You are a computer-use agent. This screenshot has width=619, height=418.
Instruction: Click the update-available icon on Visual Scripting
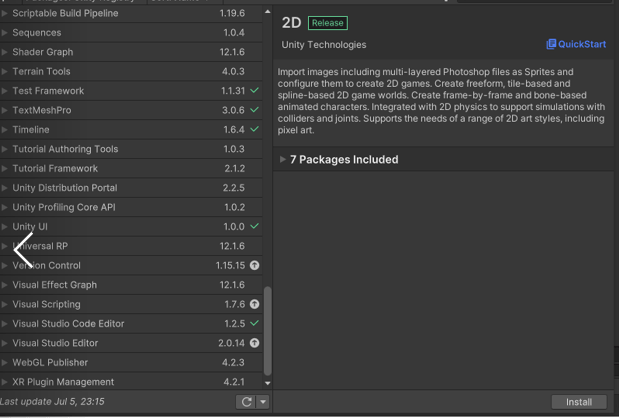[x=254, y=304]
